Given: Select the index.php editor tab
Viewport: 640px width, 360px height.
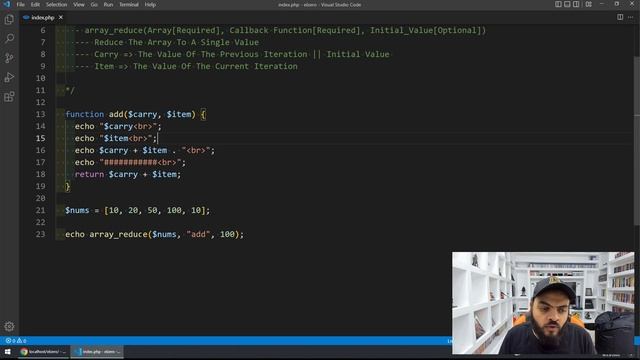Looking at the screenshot, I should [42, 17].
